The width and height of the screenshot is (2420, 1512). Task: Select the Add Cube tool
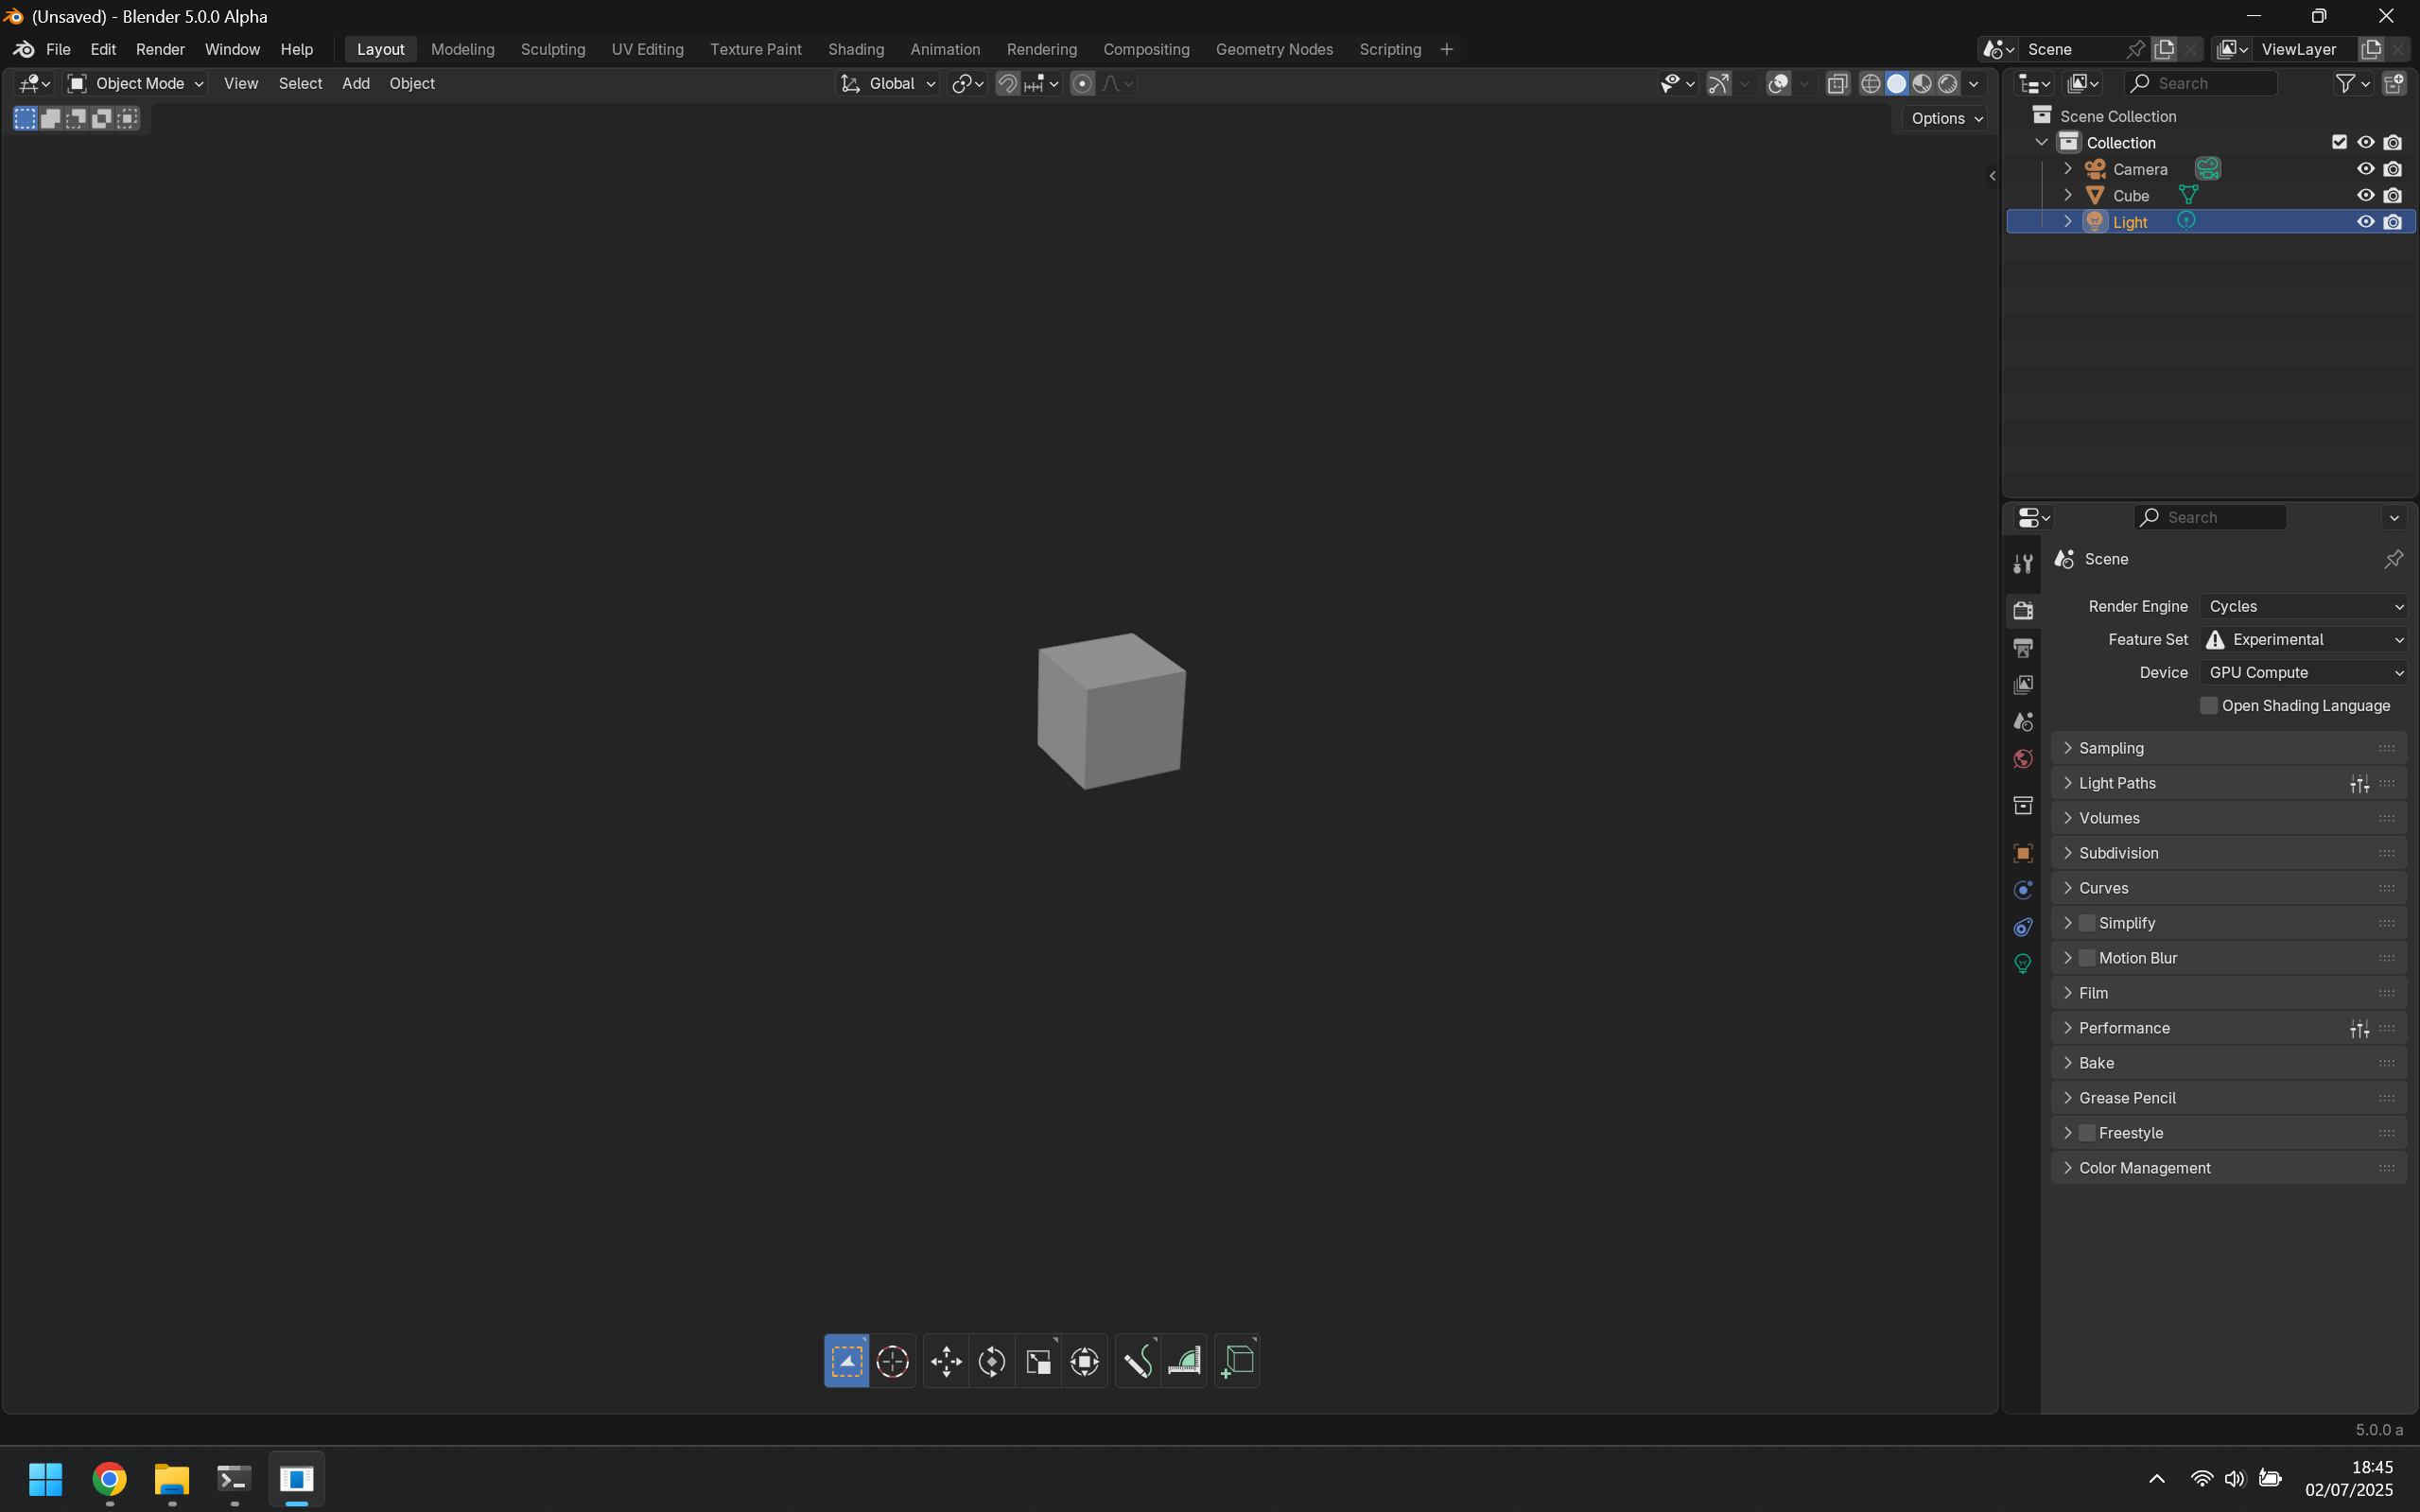point(1238,1361)
